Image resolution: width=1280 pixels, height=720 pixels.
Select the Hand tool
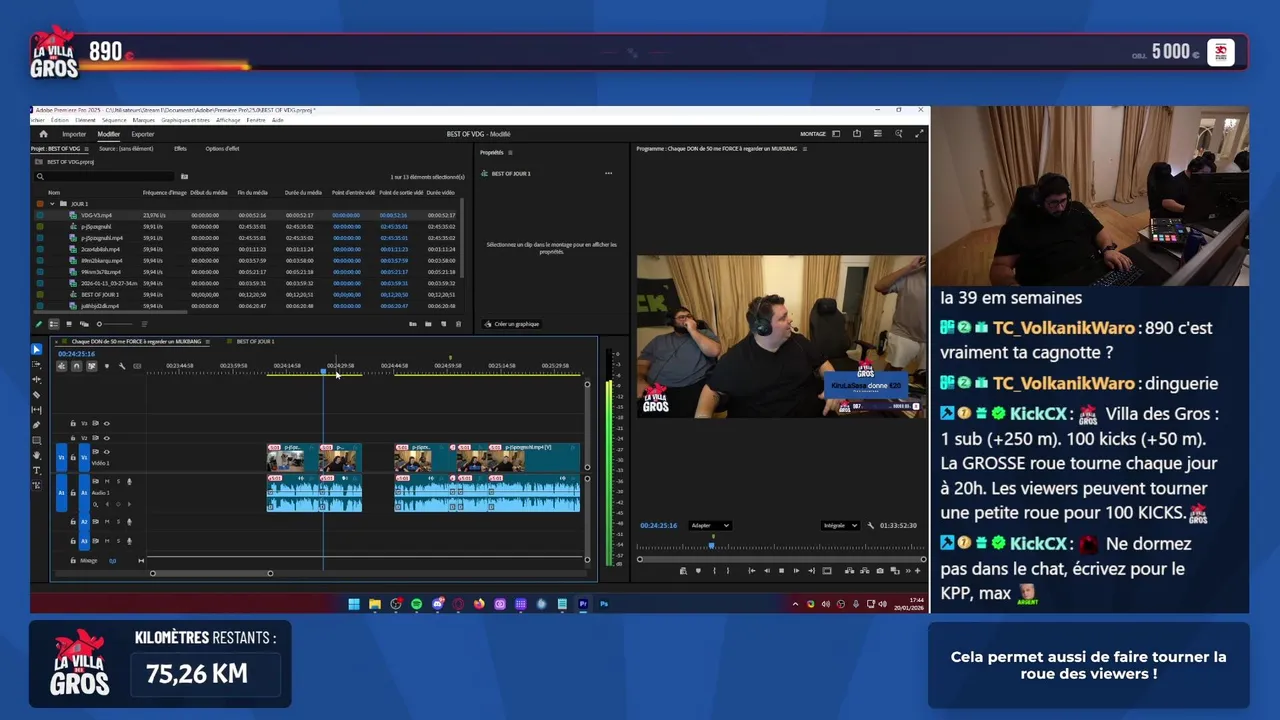tap(37, 455)
